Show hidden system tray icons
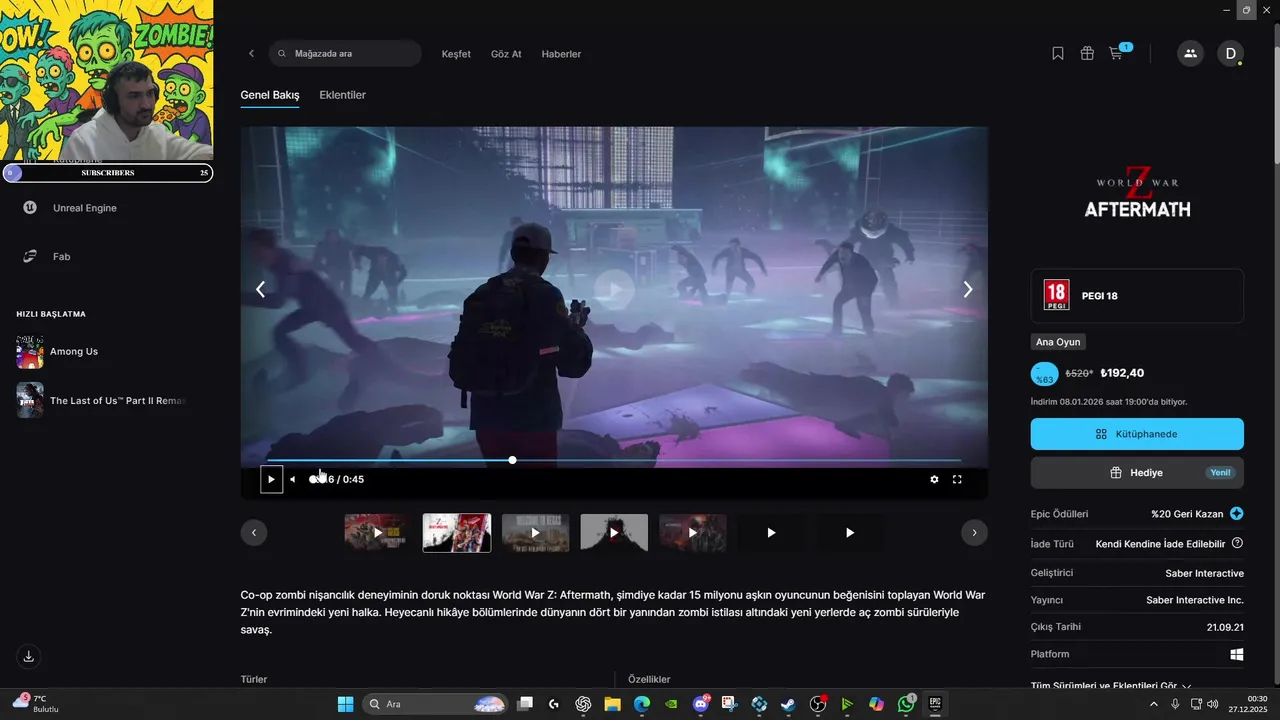 (x=1154, y=704)
